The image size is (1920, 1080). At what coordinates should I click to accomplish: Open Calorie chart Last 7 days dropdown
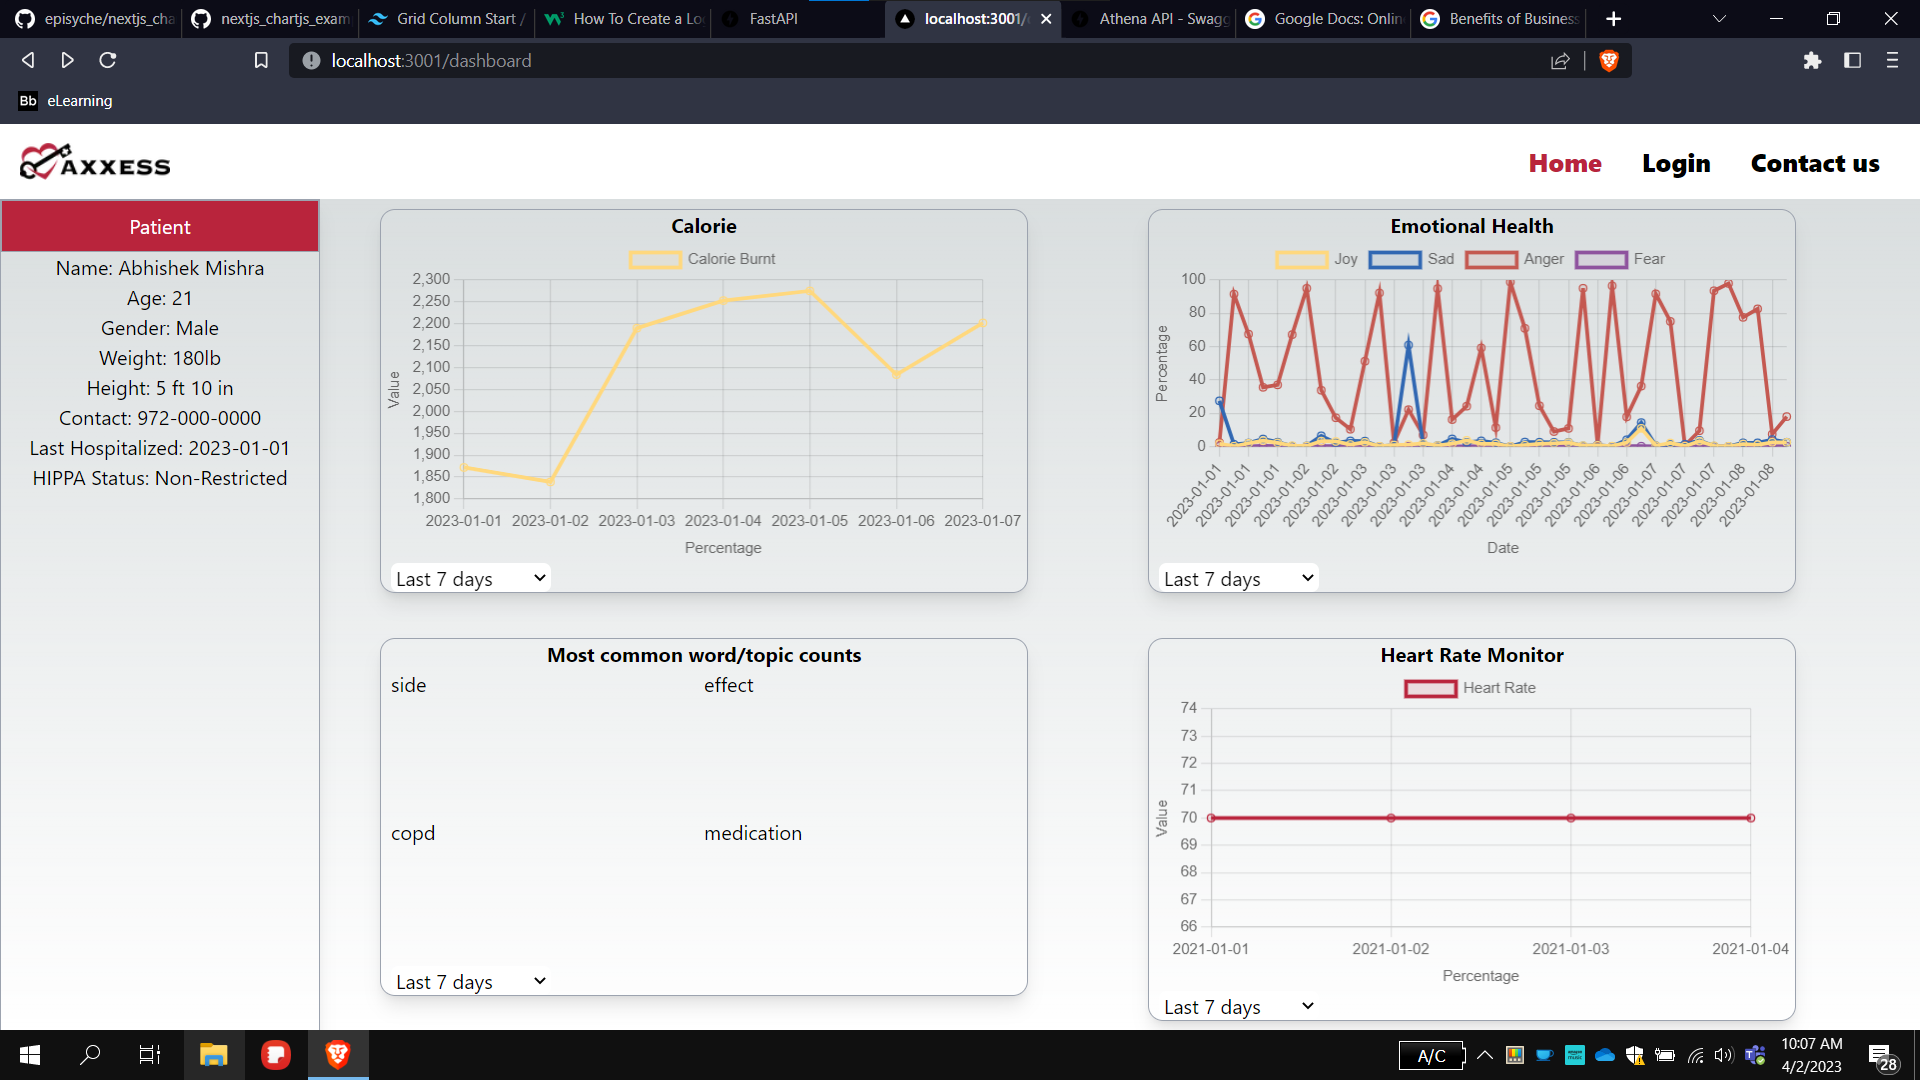(x=470, y=578)
